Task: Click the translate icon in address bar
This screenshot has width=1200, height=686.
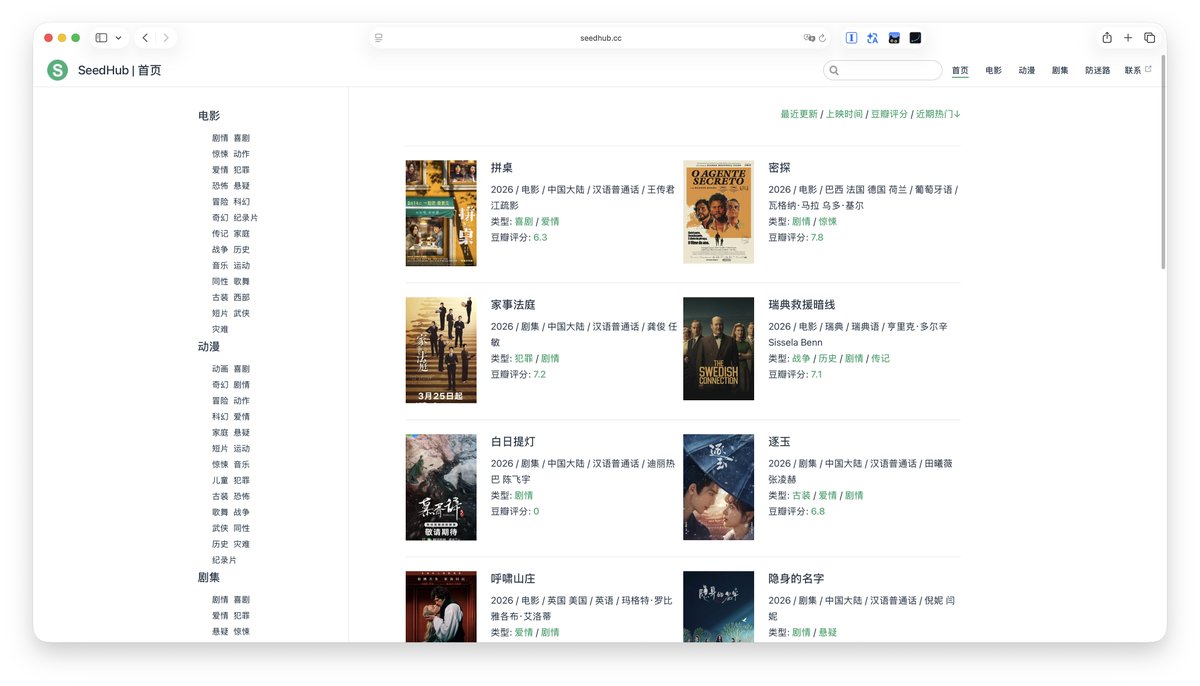Action: (809, 38)
